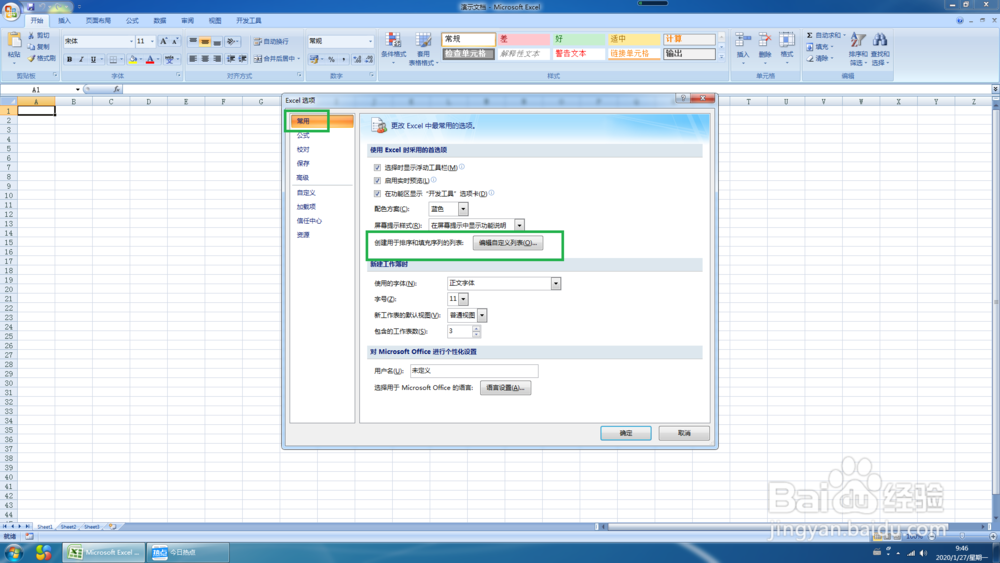
Task: Switch to the 公式 ribbon tab
Action: (x=132, y=21)
